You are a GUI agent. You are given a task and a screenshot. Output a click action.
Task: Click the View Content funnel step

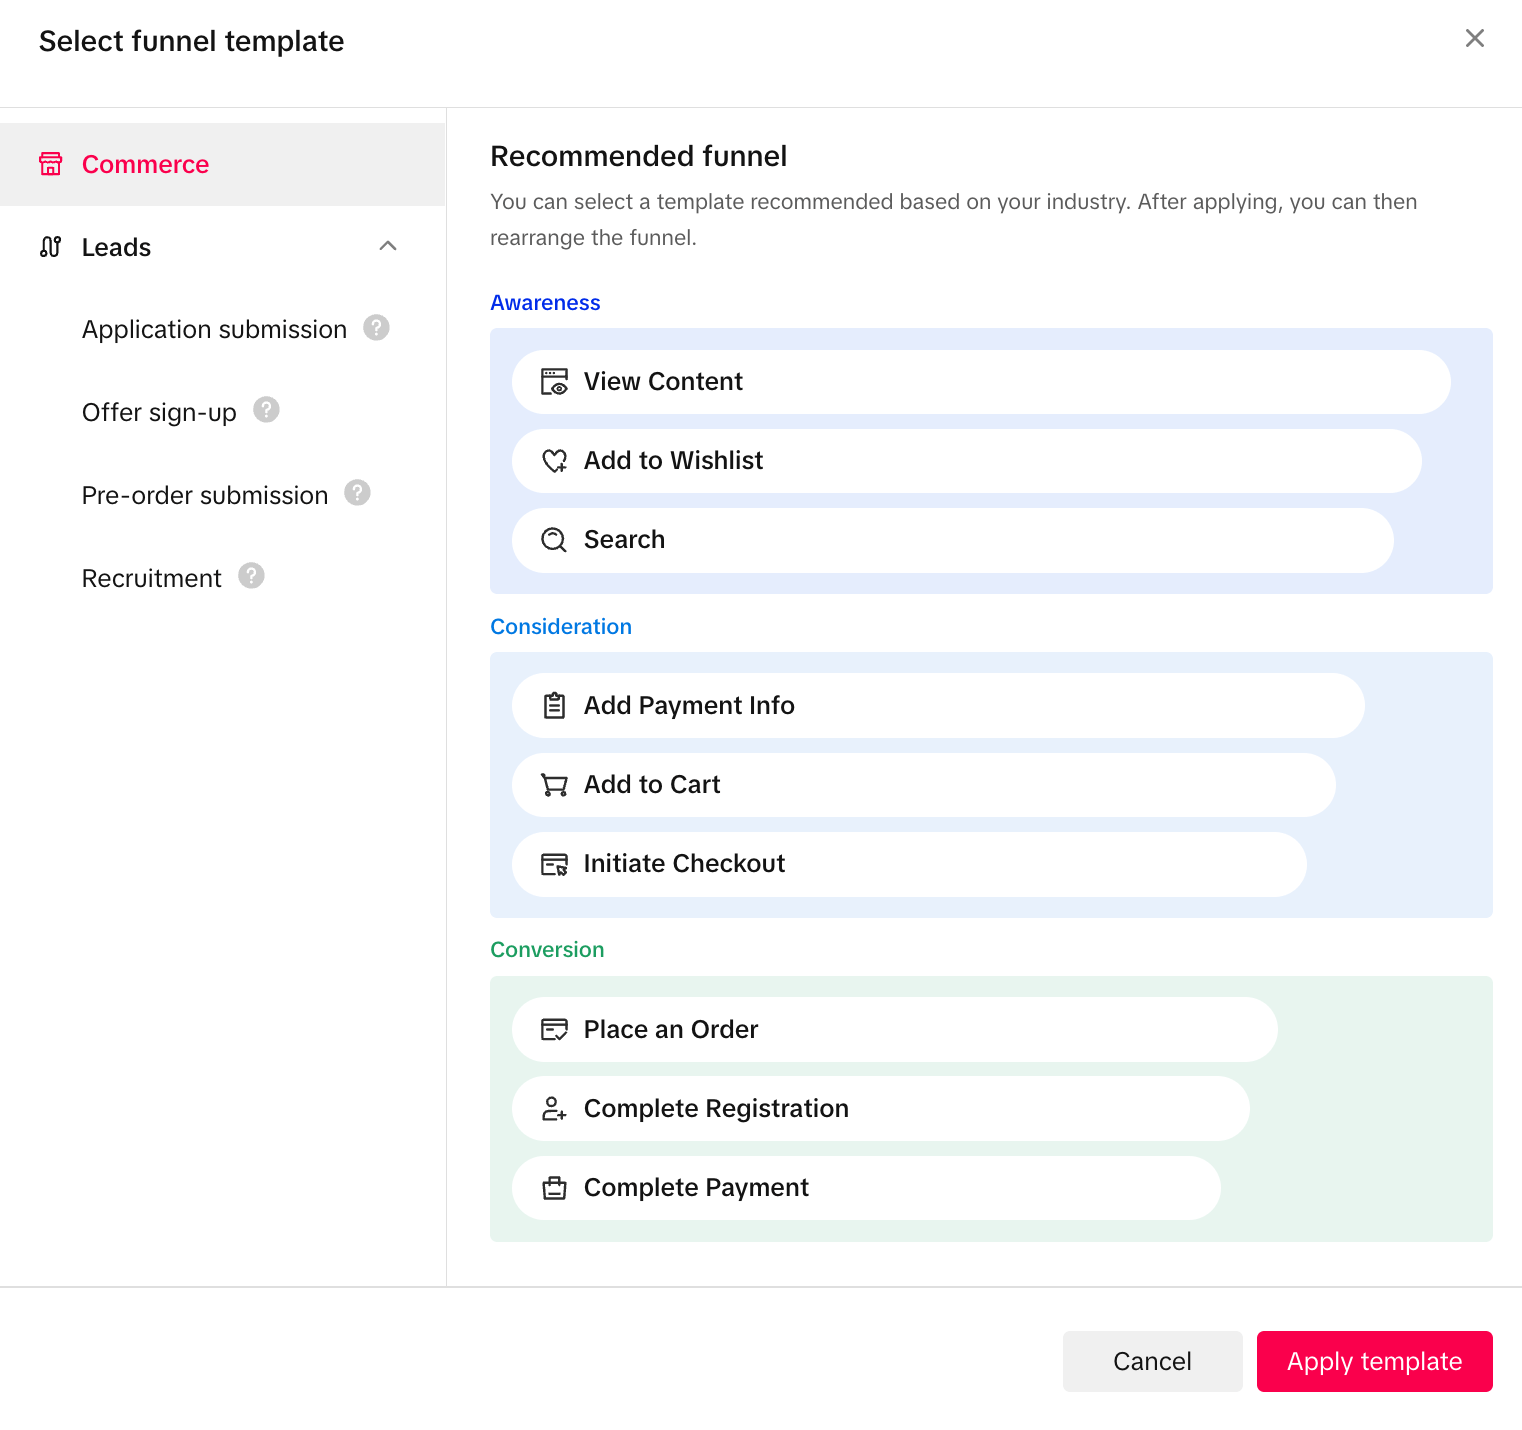click(x=981, y=382)
